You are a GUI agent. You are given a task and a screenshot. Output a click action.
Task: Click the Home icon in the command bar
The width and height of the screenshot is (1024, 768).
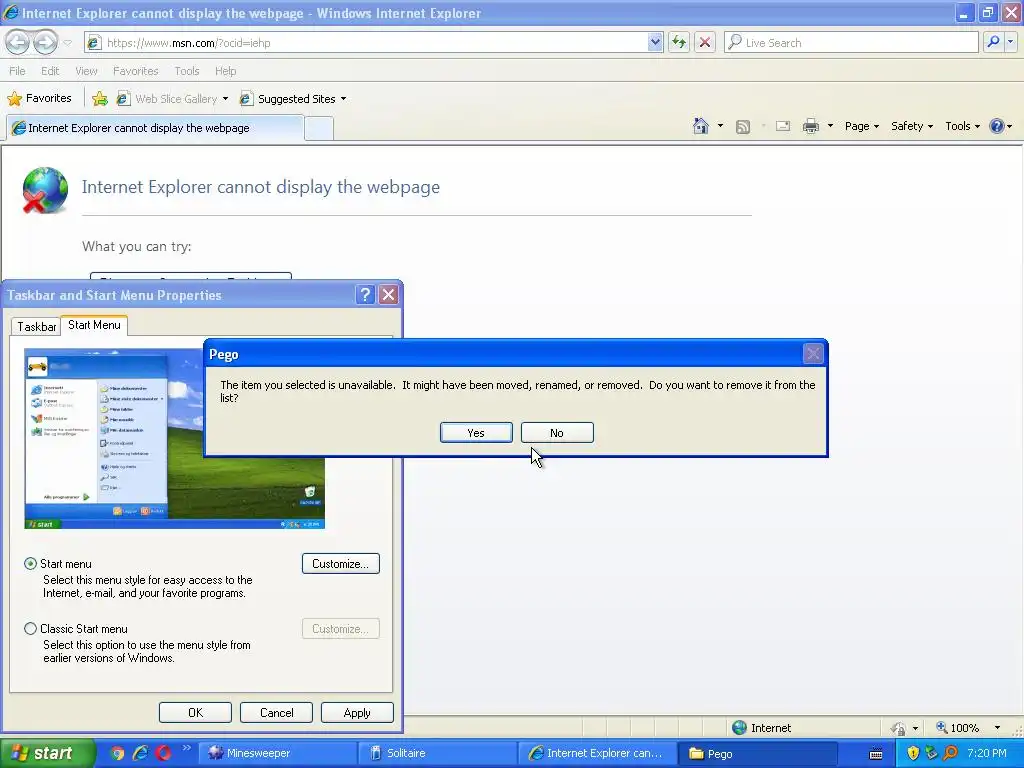701,126
